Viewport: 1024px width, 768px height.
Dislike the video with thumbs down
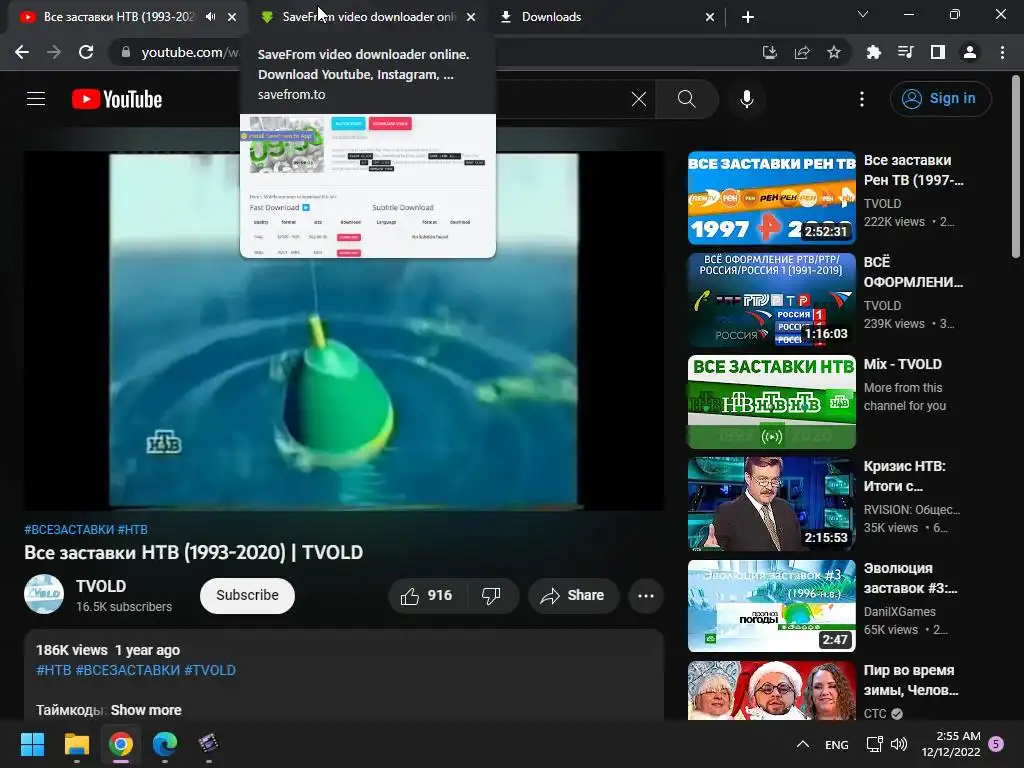point(492,596)
